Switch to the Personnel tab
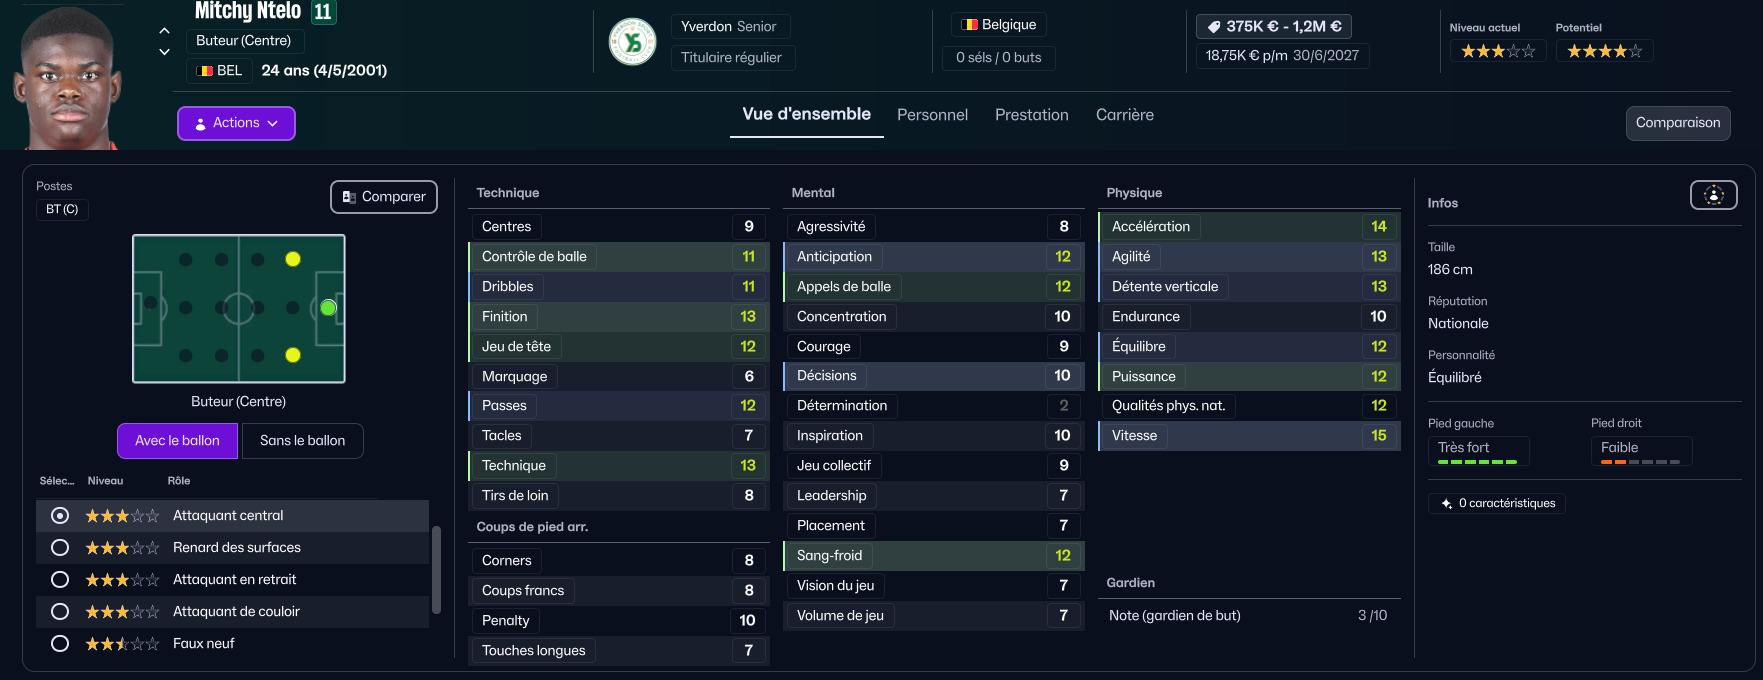 click(932, 115)
